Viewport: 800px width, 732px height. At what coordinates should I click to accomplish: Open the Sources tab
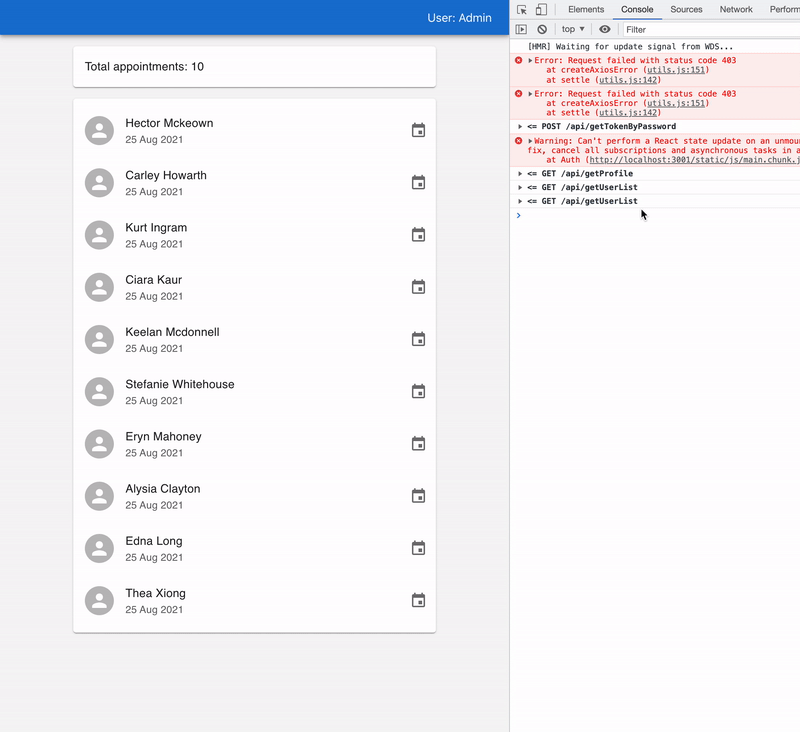(686, 10)
